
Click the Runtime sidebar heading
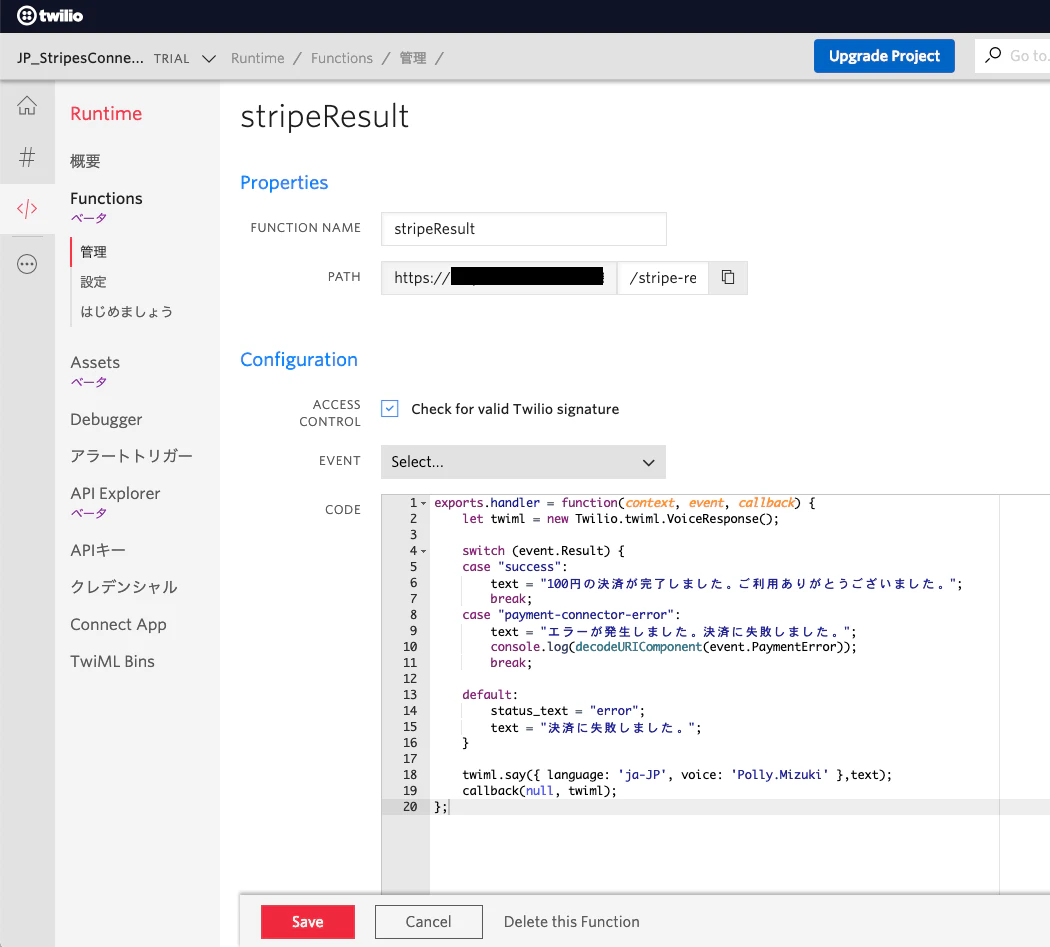click(x=106, y=113)
